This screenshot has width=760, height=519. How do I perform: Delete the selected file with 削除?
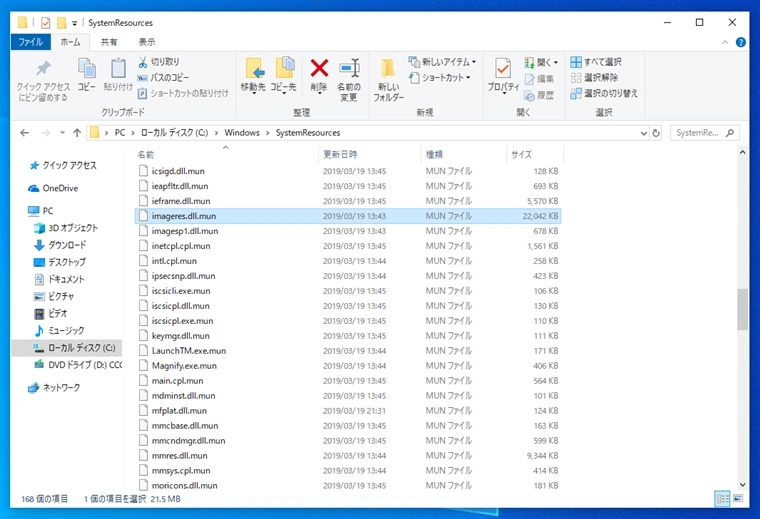coord(319,75)
